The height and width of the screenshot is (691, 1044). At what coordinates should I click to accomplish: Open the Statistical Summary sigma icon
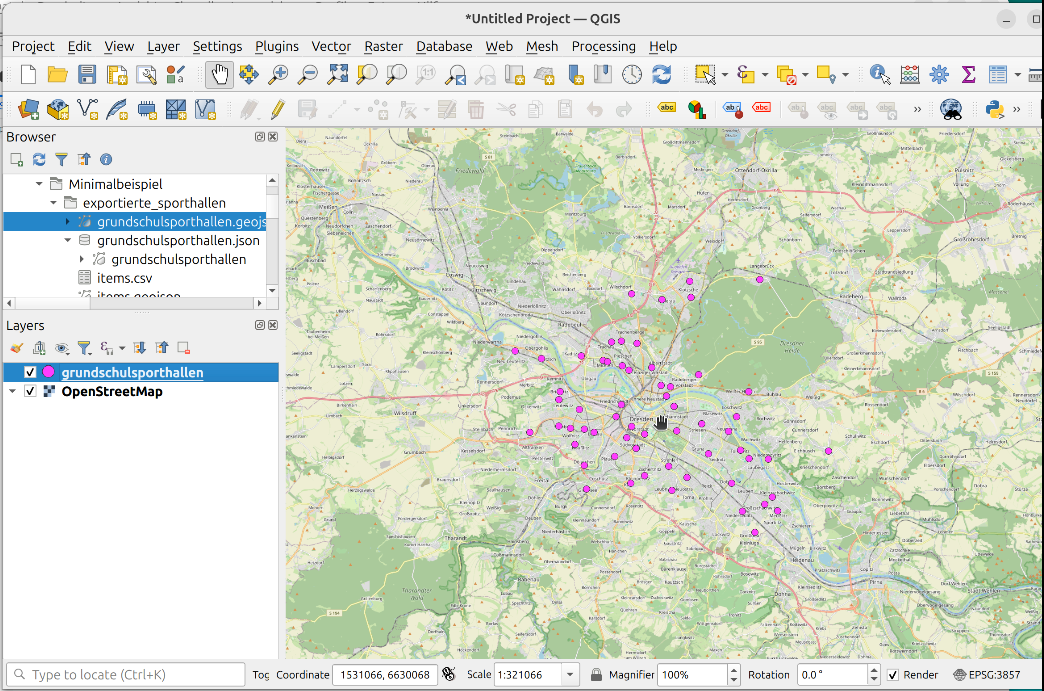tap(968, 74)
